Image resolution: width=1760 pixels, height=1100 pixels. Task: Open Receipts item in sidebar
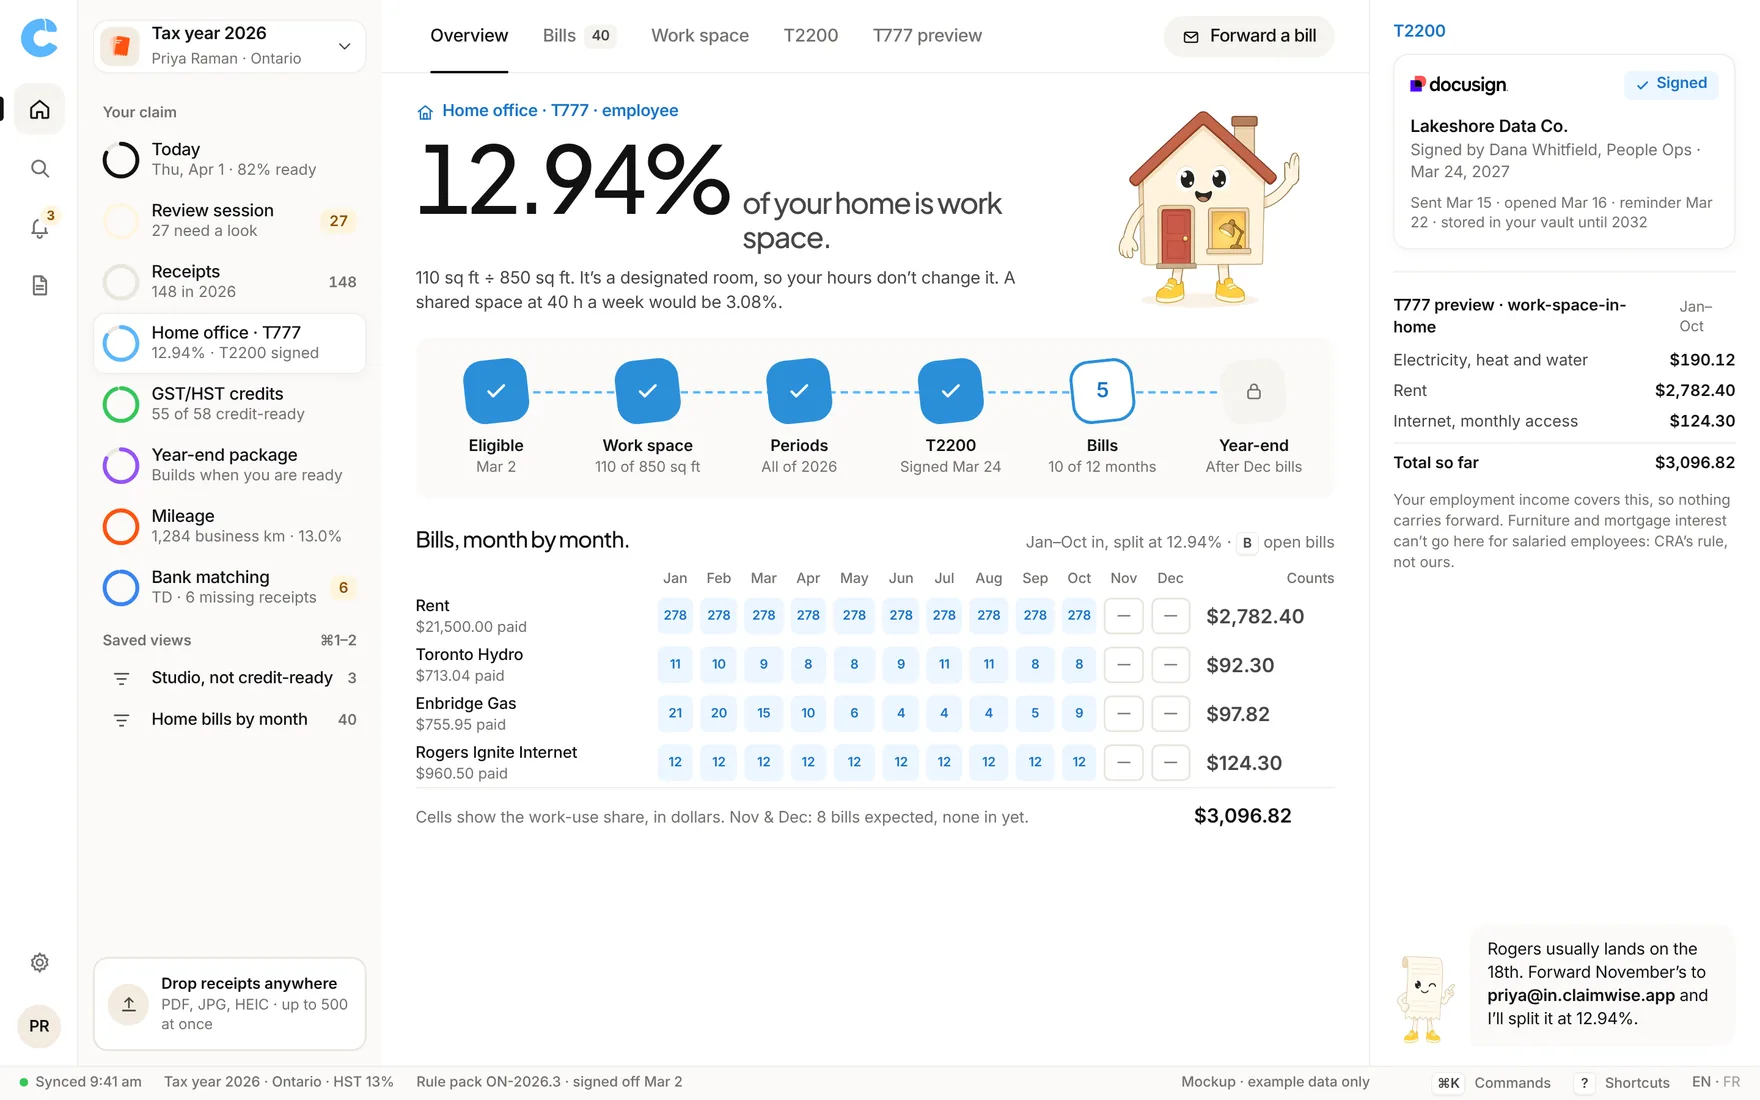click(230, 281)
